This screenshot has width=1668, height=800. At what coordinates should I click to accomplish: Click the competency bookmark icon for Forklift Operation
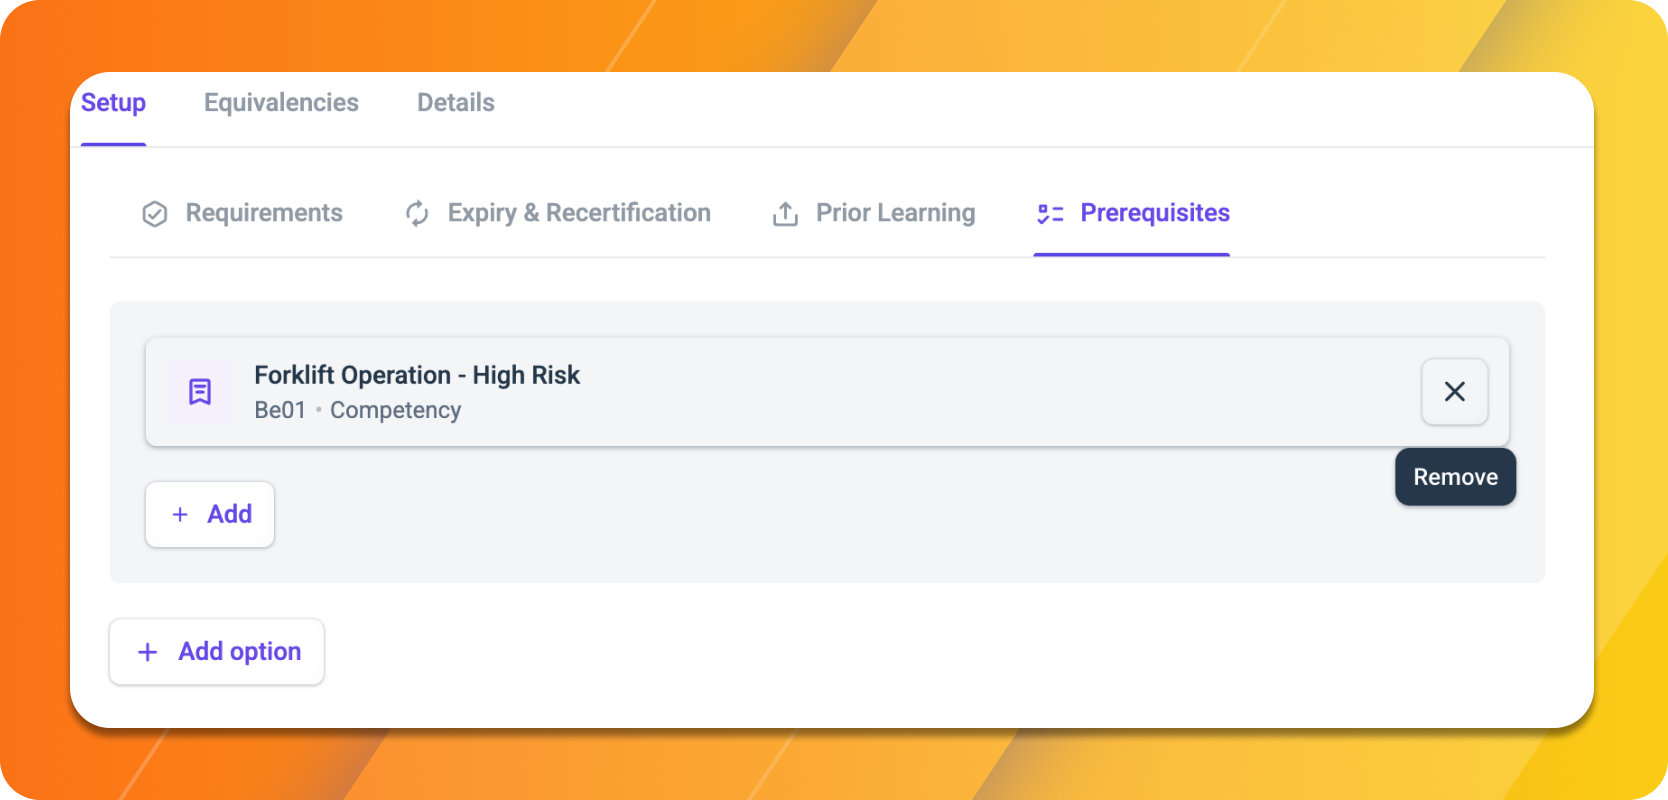[x=200, y=392]
